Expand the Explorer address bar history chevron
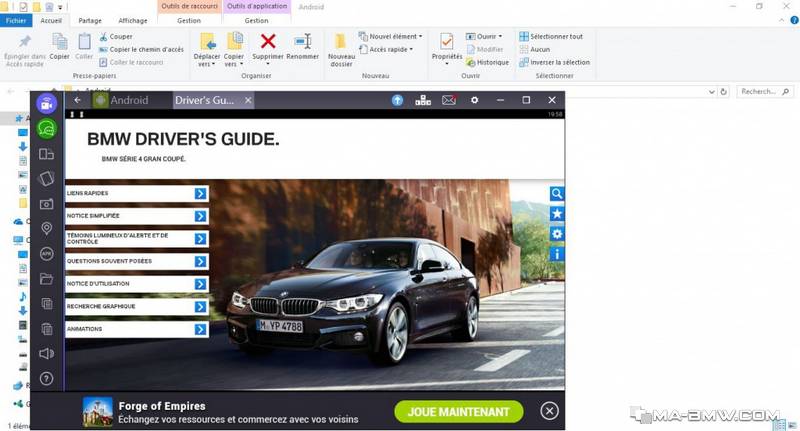Viewport: 800px width, 431px height. 712,92
